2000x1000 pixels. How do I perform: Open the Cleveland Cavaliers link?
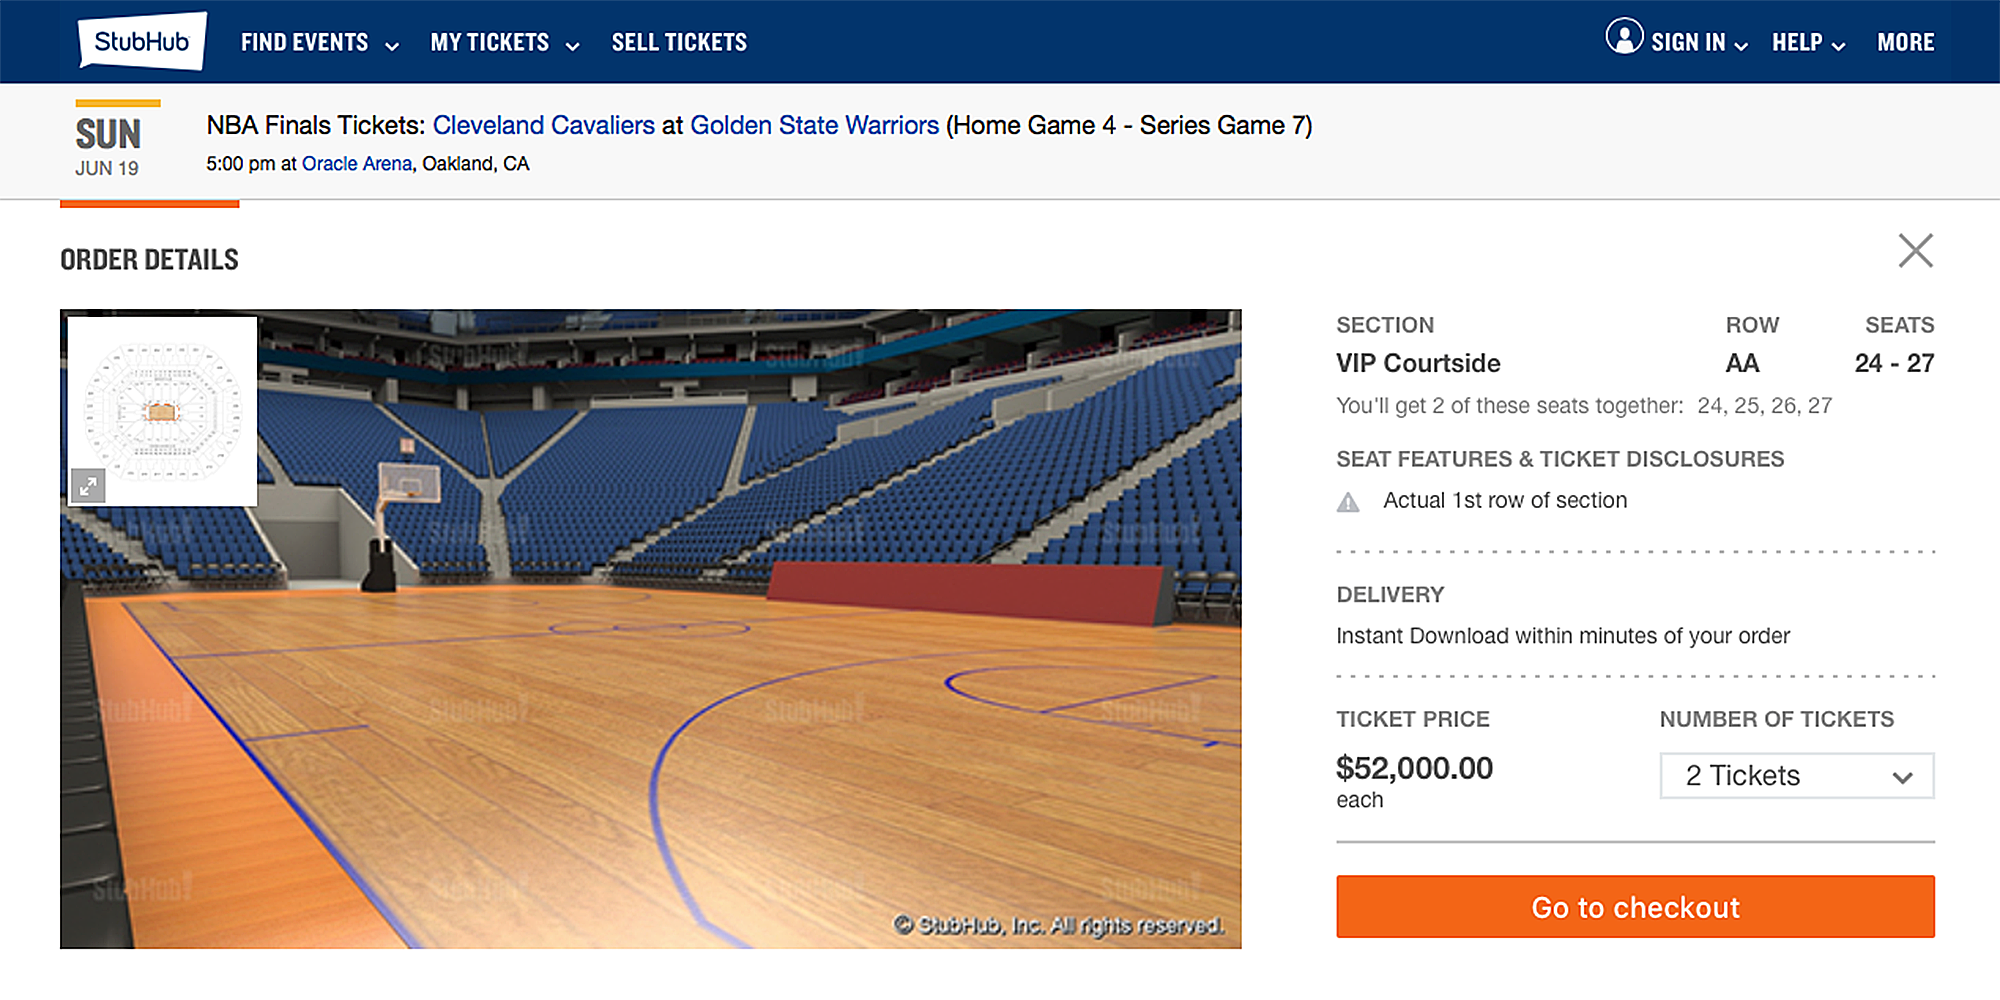543,125
